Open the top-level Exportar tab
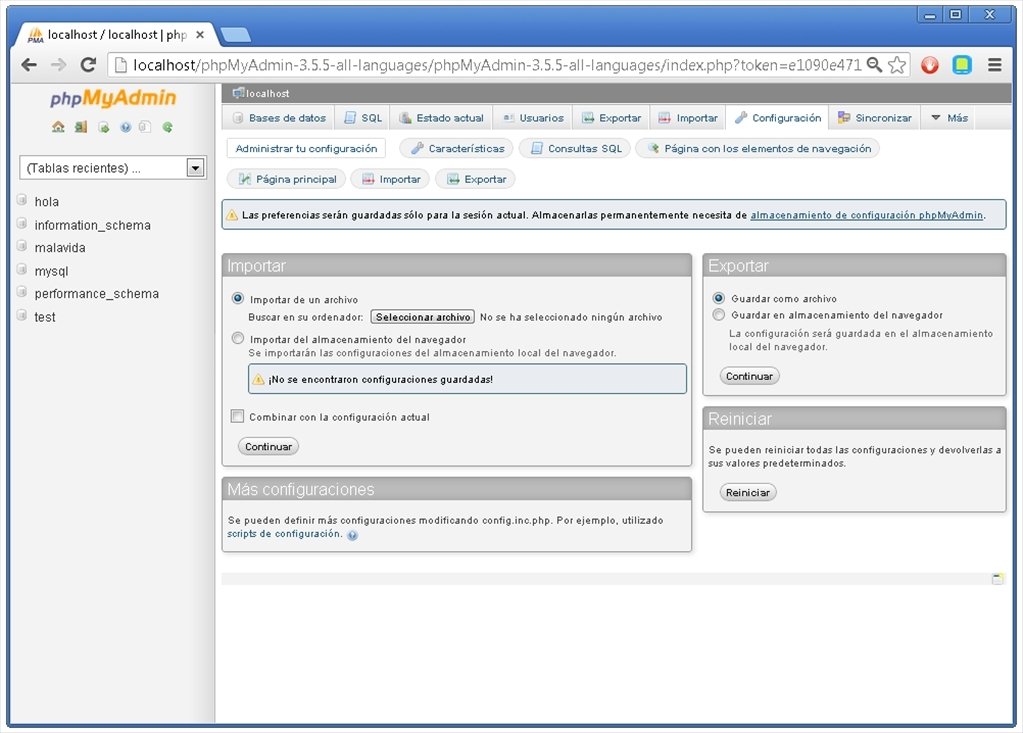 tap(611, 118)
